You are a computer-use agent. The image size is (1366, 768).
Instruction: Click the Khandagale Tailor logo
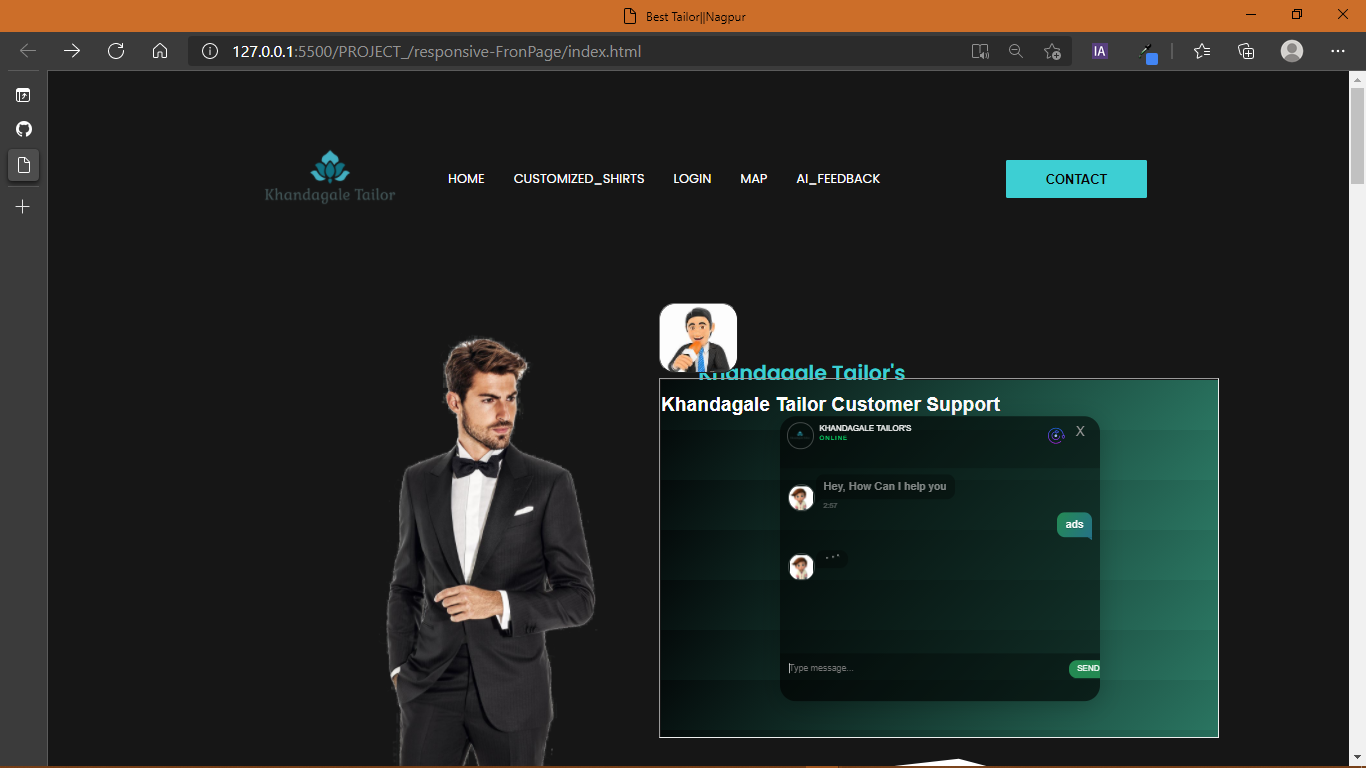click(x=330, y=177)
